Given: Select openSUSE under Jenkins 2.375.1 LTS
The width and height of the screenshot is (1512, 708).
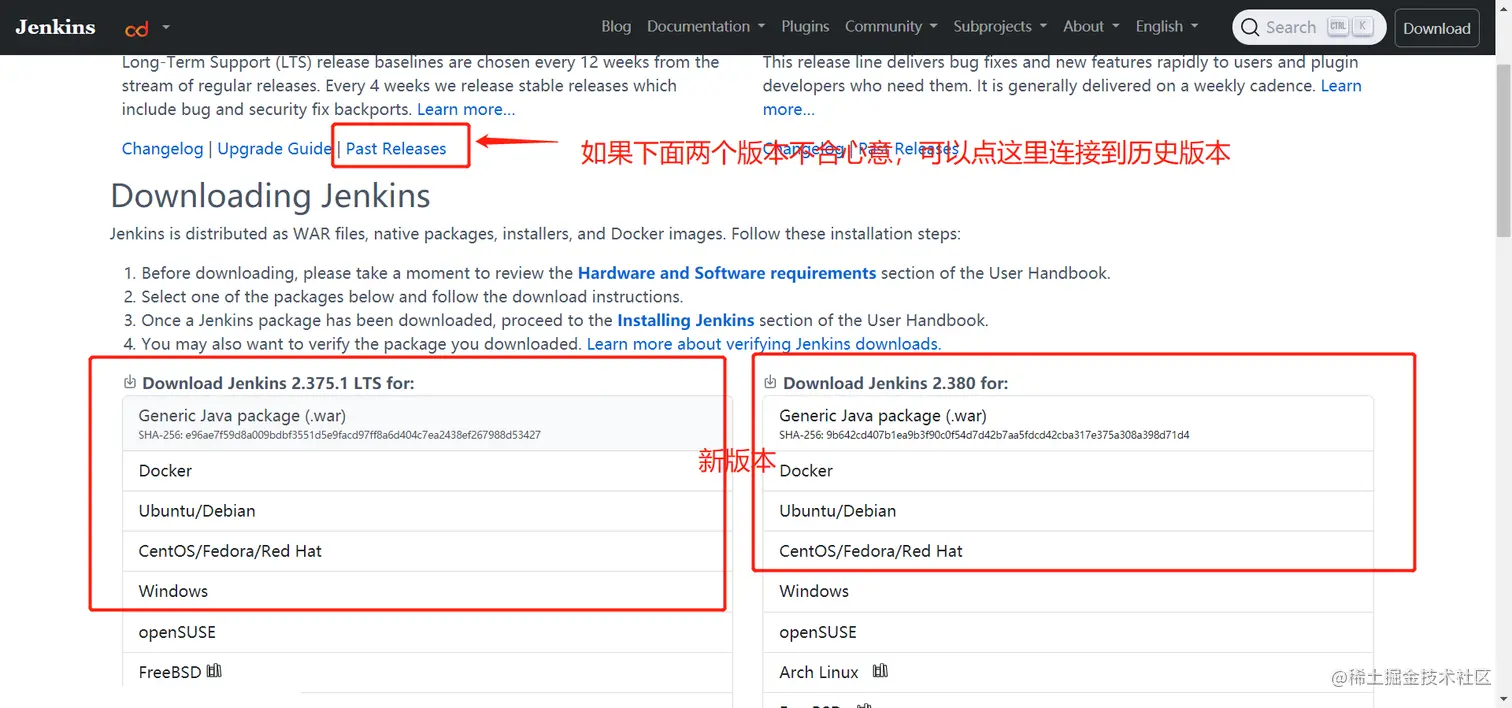Looking at the screenshot, I should [427, 632].
